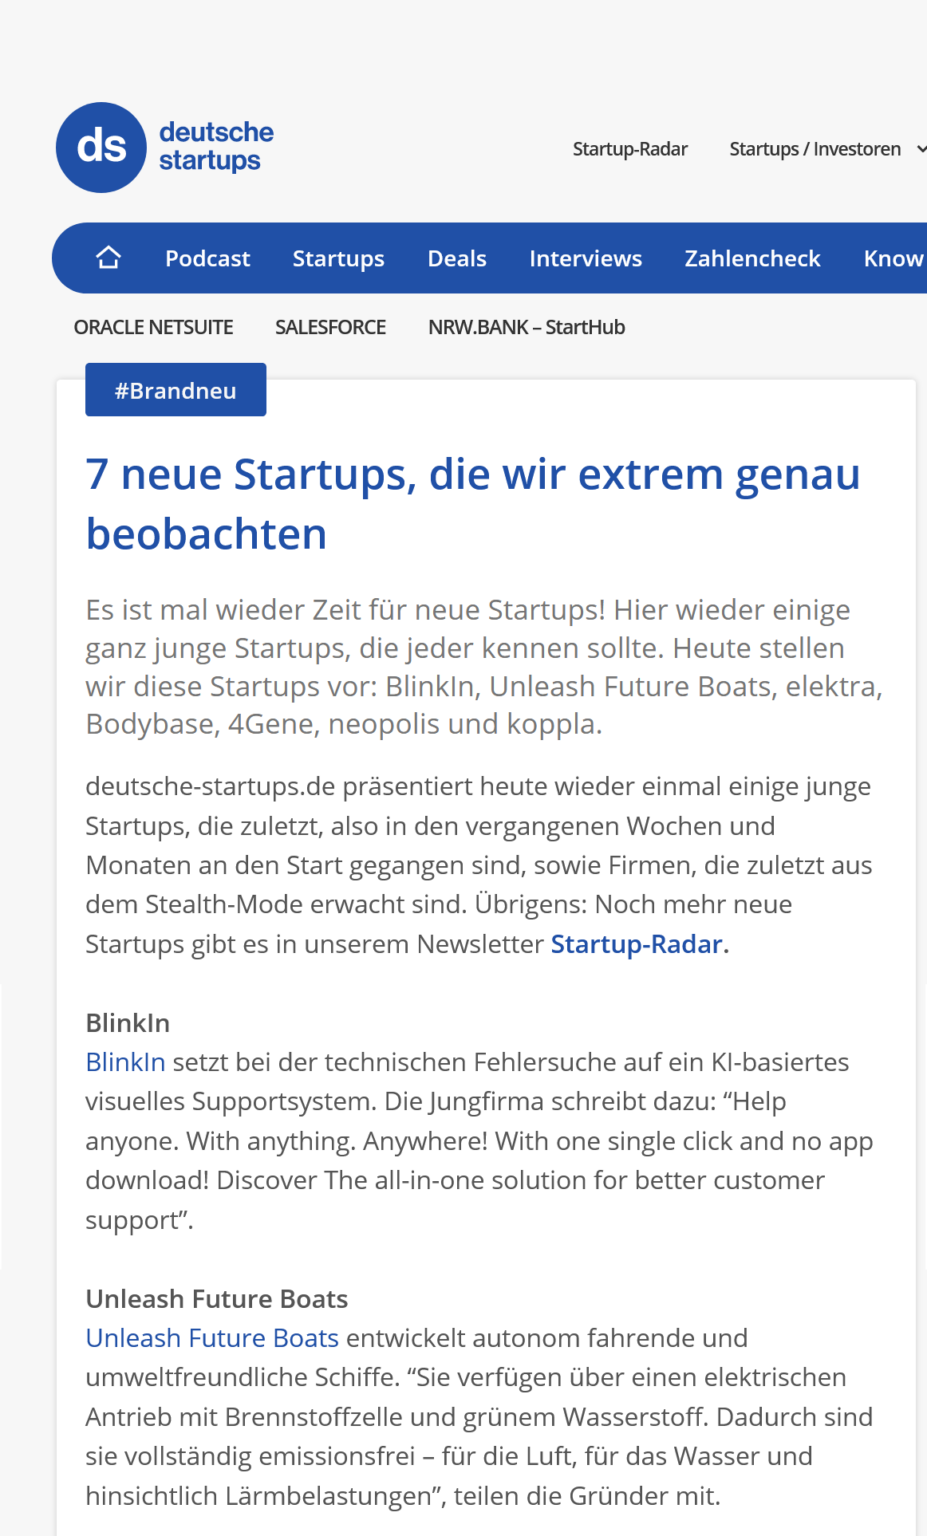927x1536 pixels.
Task: Open the Startups / Investoren header menu
Action: pyautogui.click(x=815, y=149)
